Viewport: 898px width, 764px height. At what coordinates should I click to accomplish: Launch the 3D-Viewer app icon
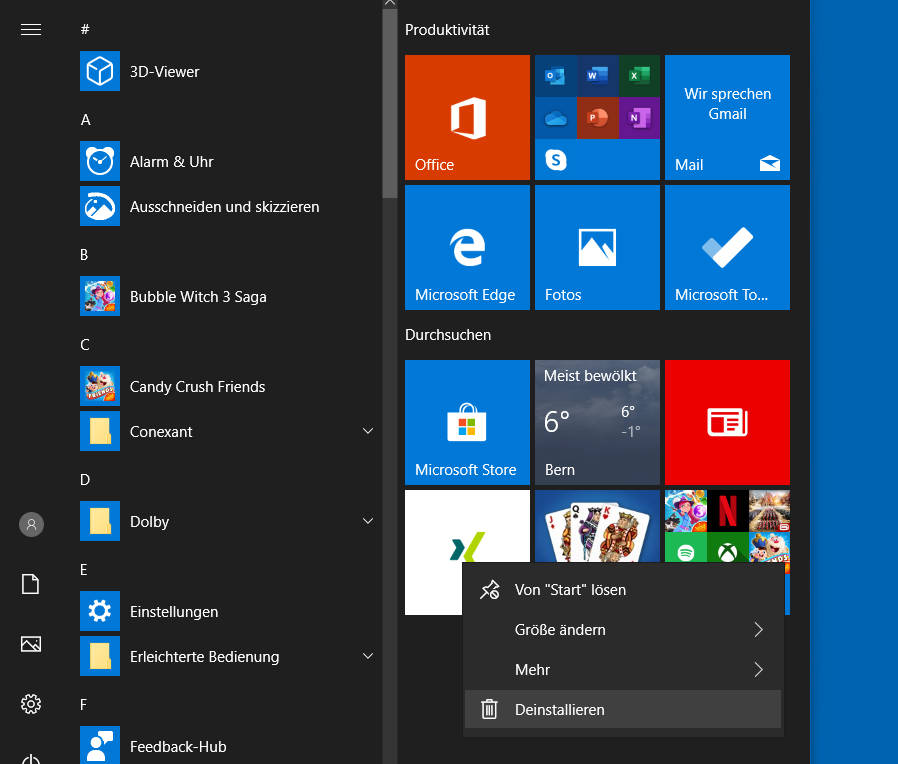(100, 71)
